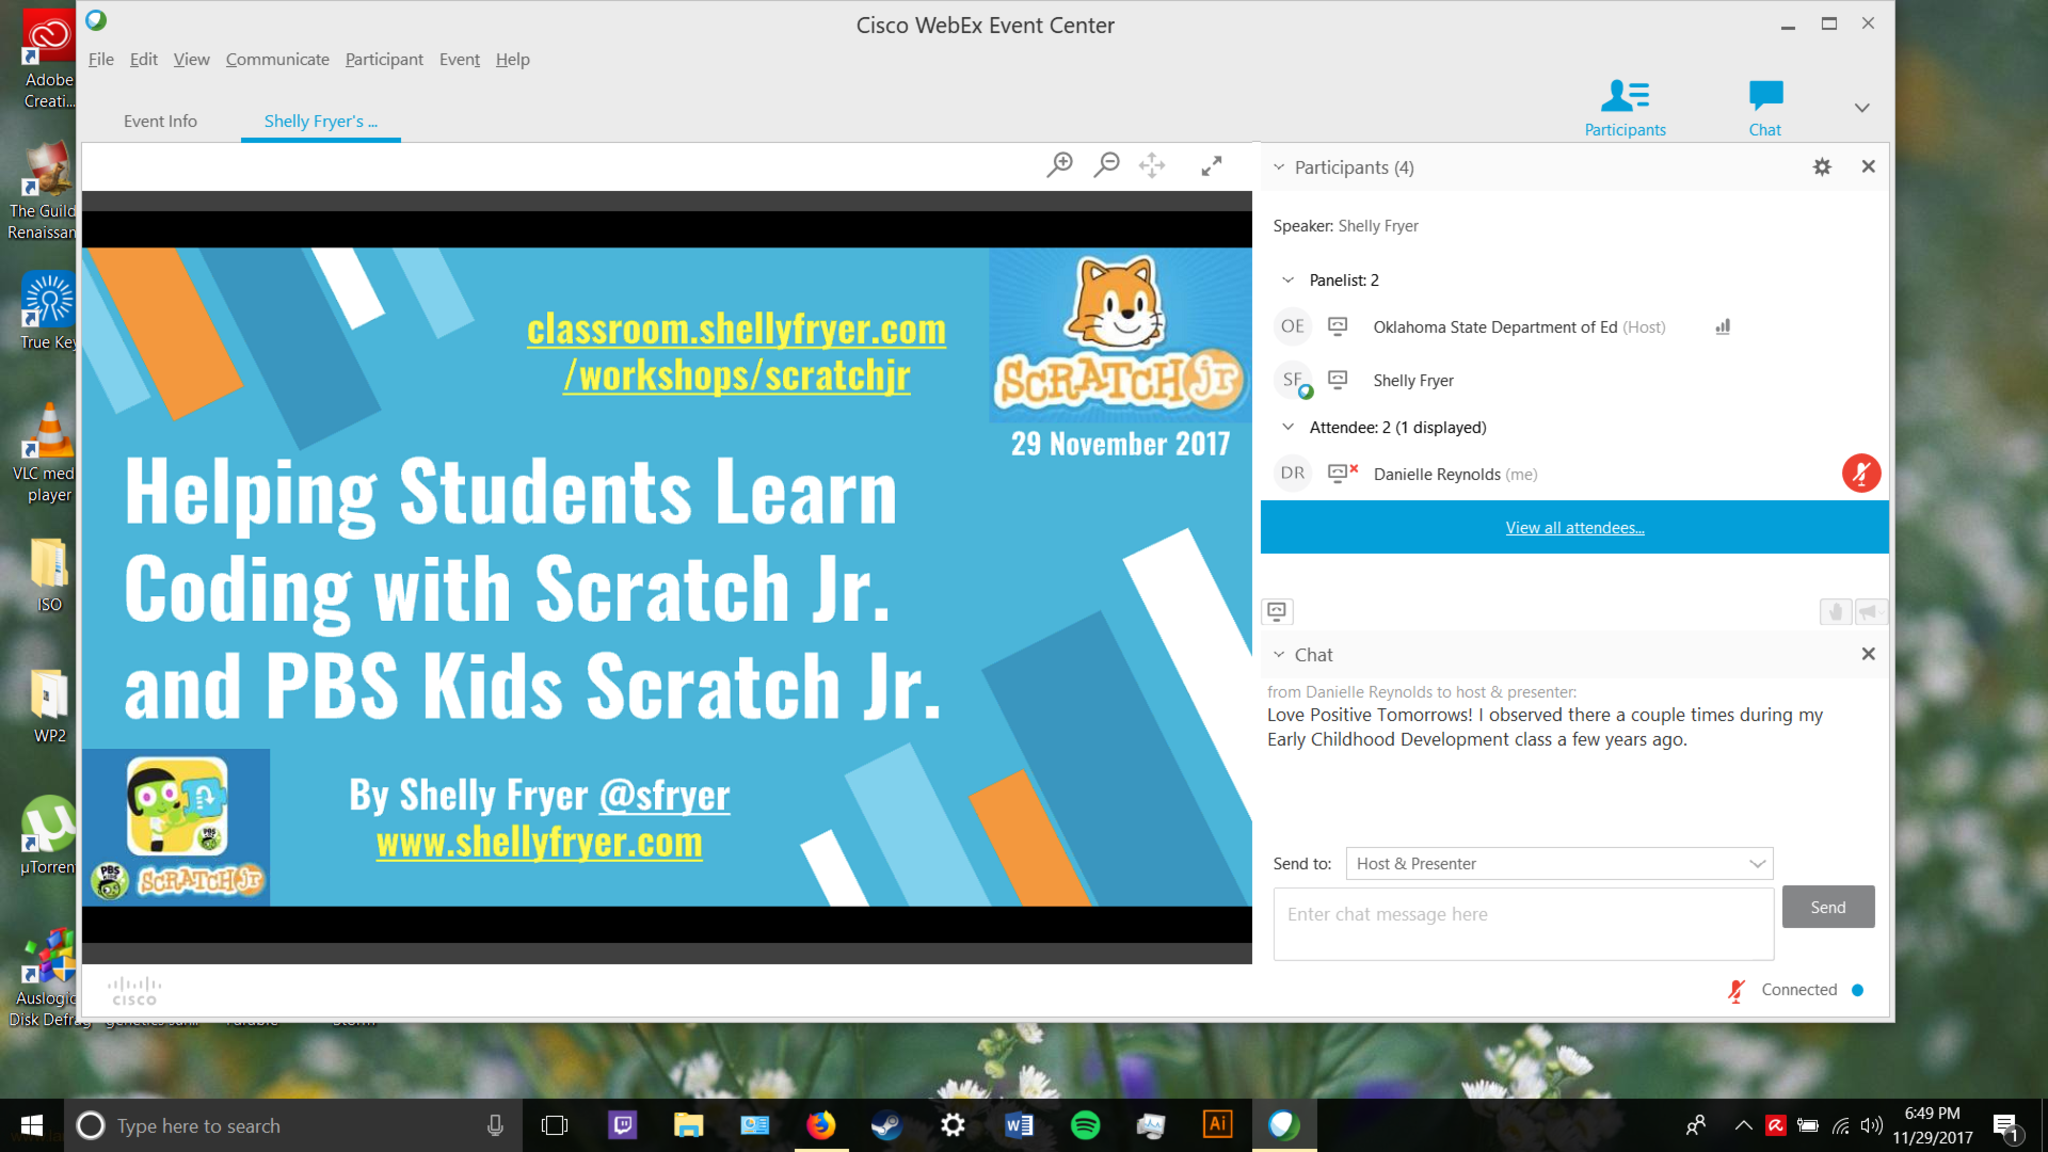Collapse the Attendee group
The height and width of the screenshot is (1152, 2048).
click(x=1288, y=427)
